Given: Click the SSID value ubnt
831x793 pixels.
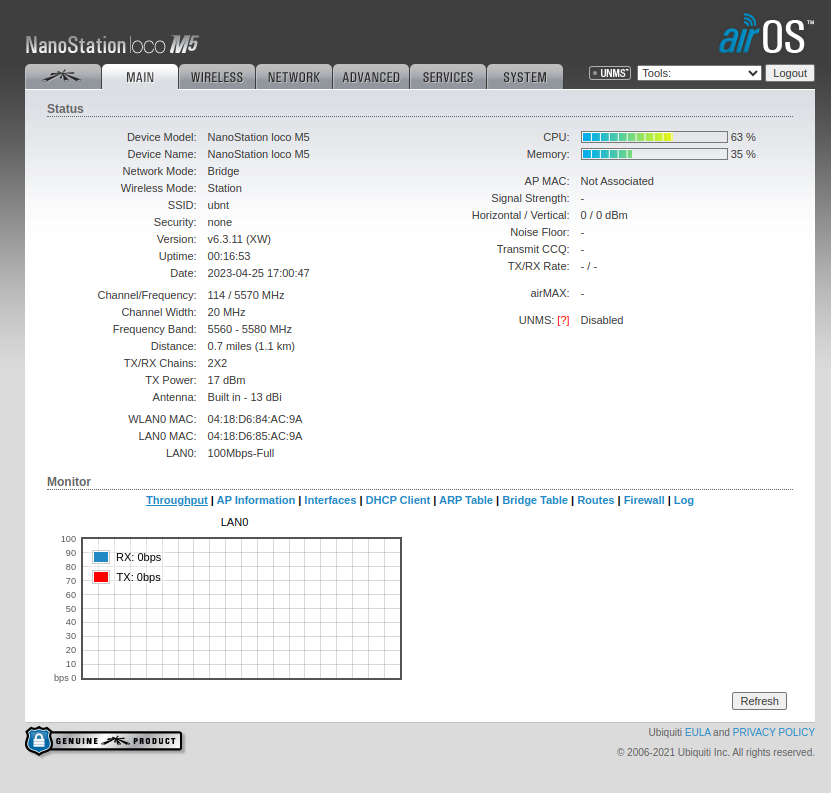Looking at the screenshot, I should pyautogui.click(x=218, y=205).
